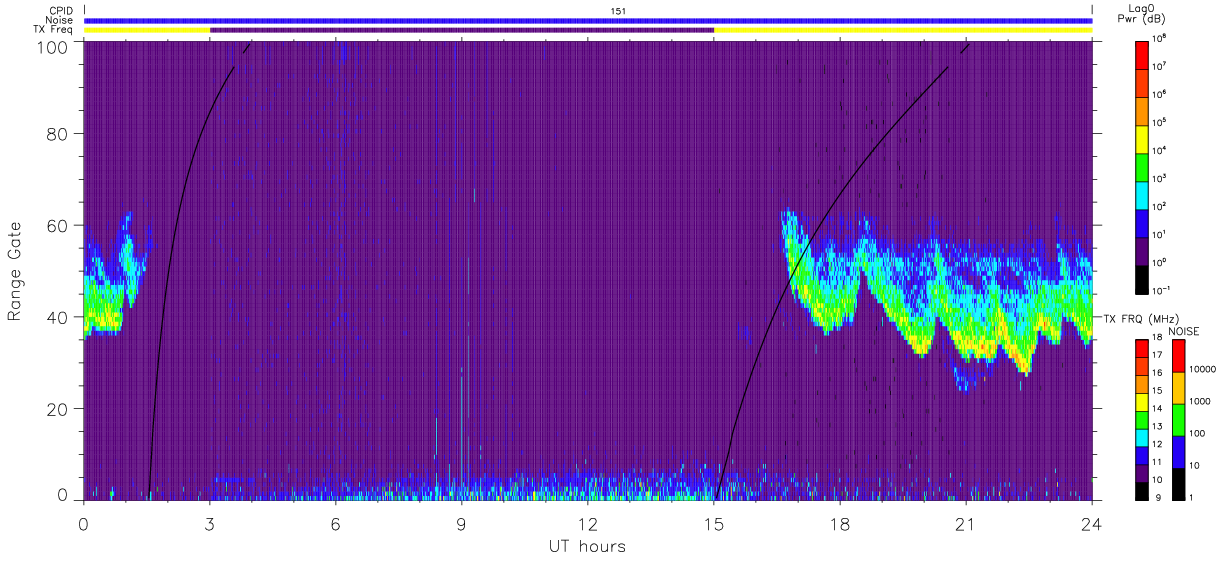Pick the blue segment of NOISE colorbar
The width and height of the screenshot is (1228, 567).
pos(1178,452)
